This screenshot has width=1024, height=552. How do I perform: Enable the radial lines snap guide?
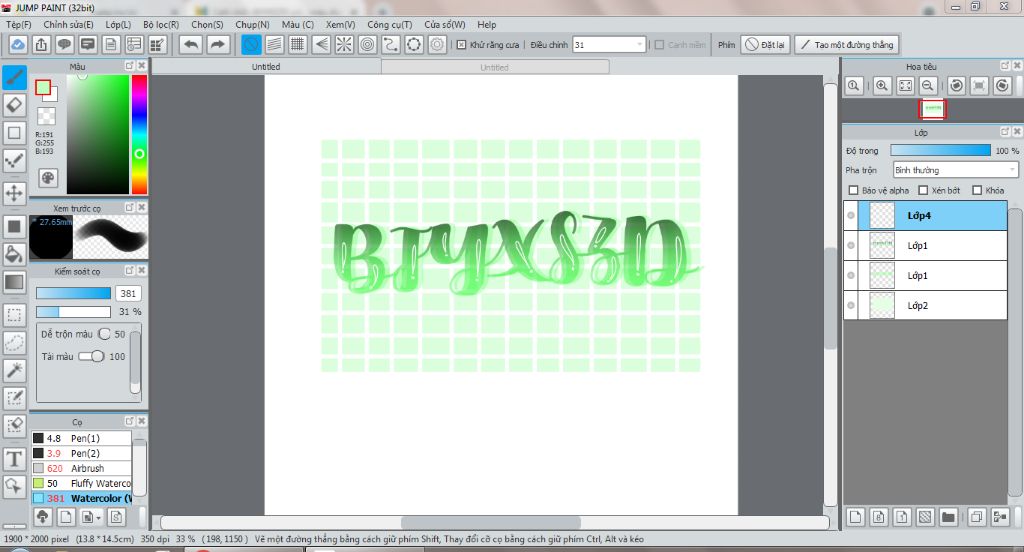[x=344, y=44]
